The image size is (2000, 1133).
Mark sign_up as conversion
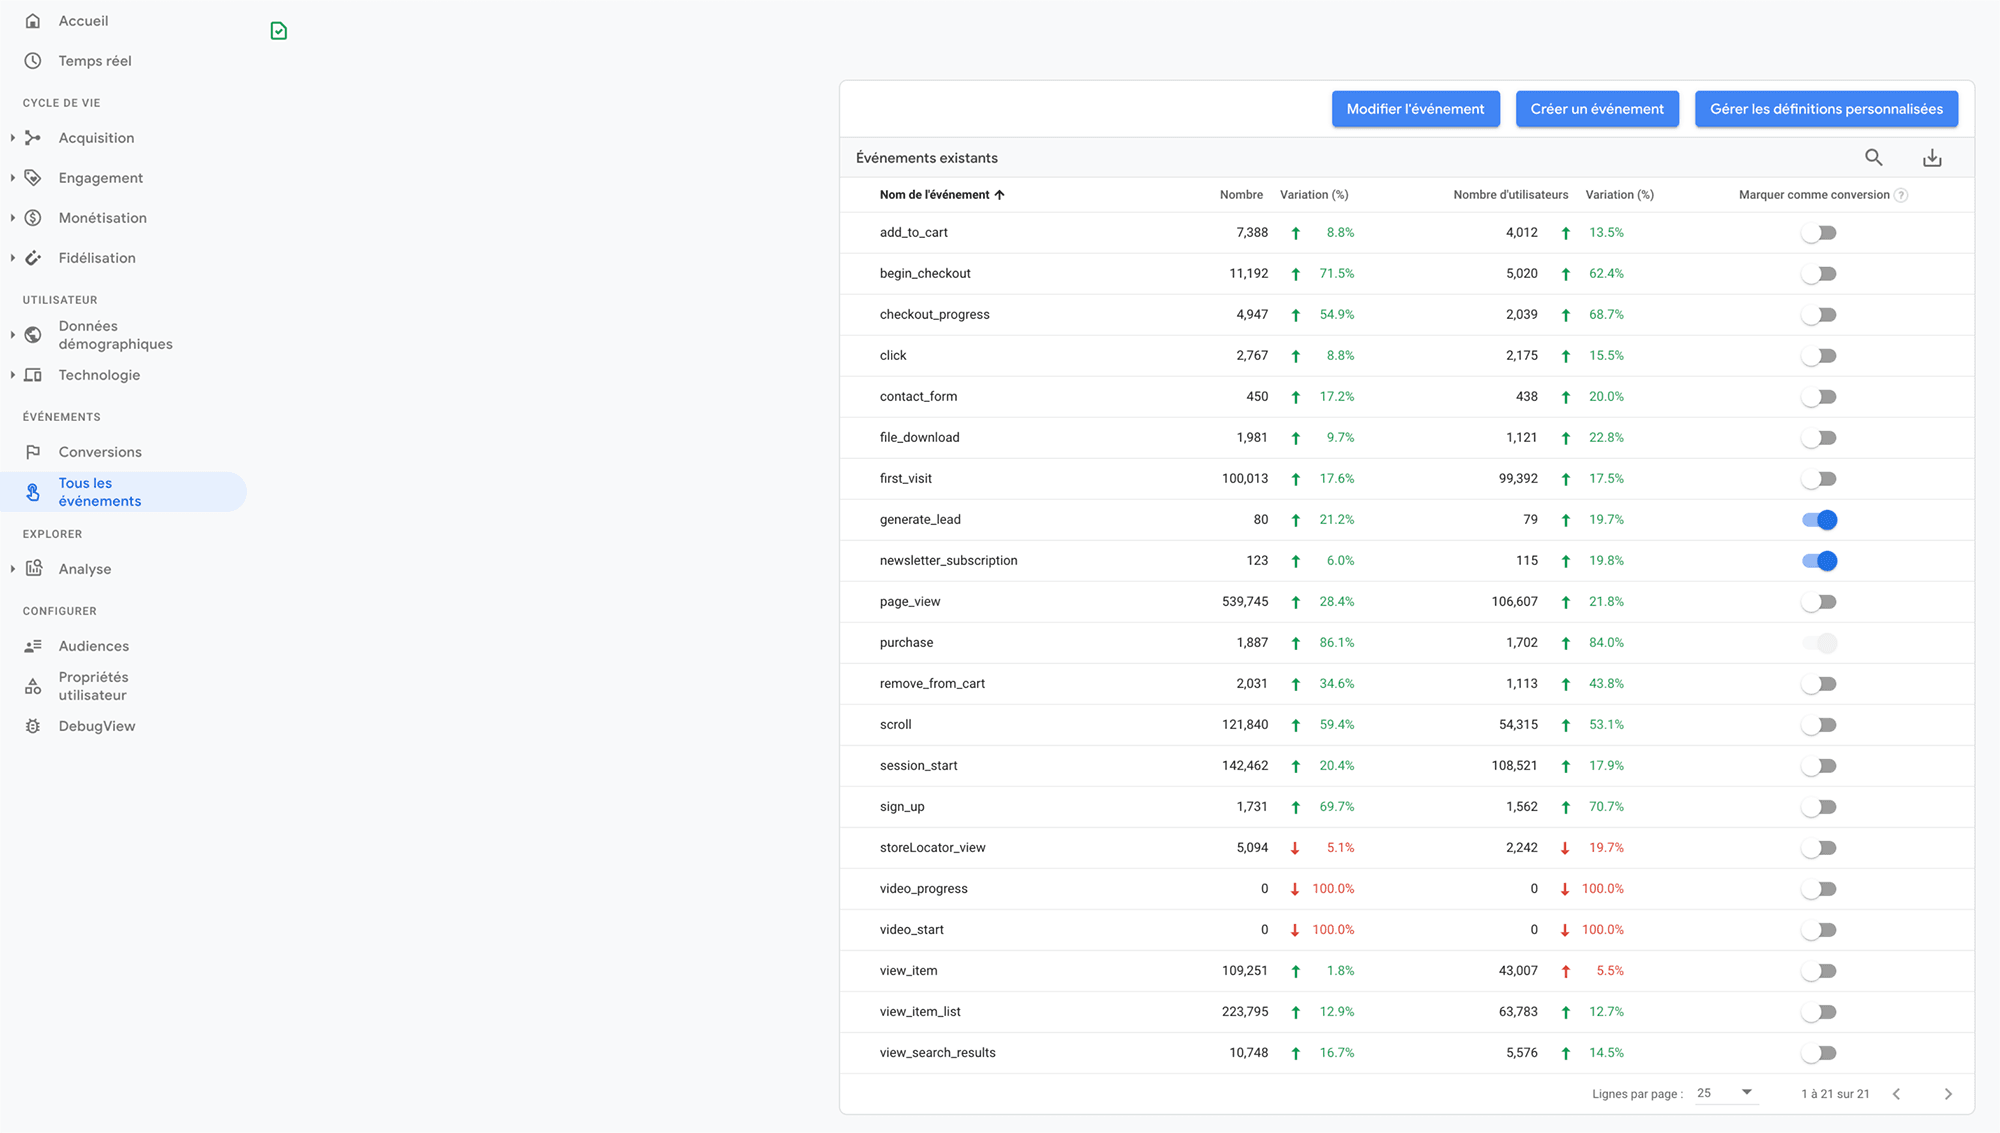[1819, 807]
